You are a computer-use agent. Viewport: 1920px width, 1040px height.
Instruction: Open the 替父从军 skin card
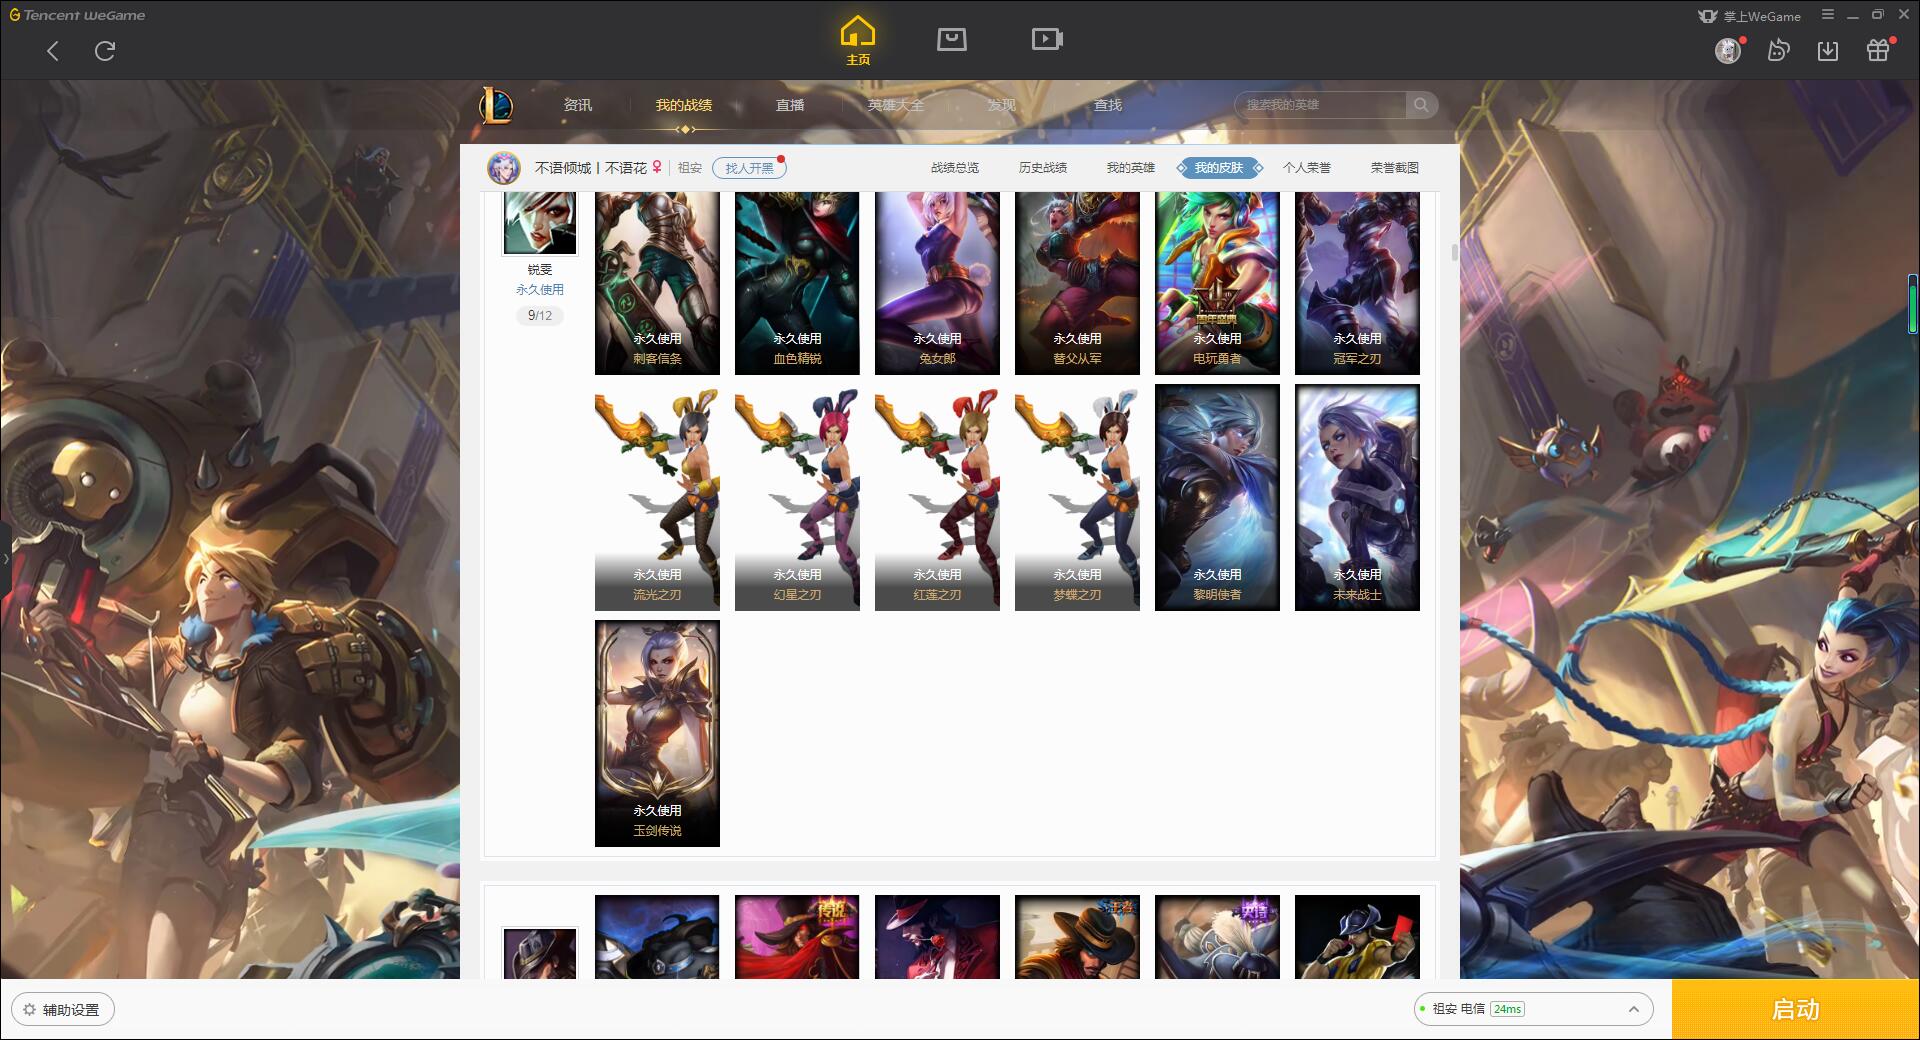click(1077, 283)
